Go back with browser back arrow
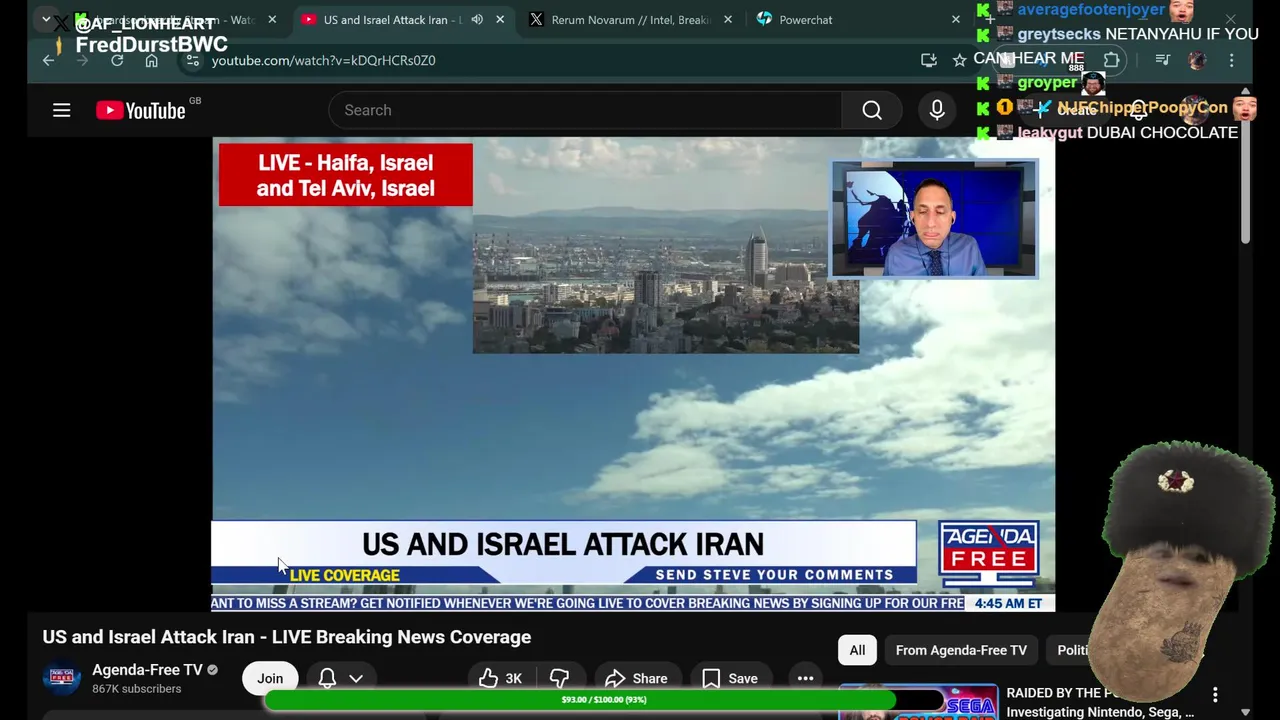The width and height of the screenshot is (1280, 720). pos(49,60)
